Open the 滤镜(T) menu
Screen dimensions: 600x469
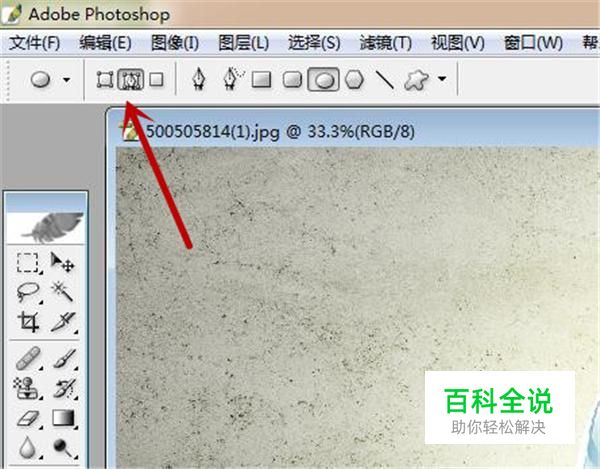pyautogui.click(x=386, y=43)
